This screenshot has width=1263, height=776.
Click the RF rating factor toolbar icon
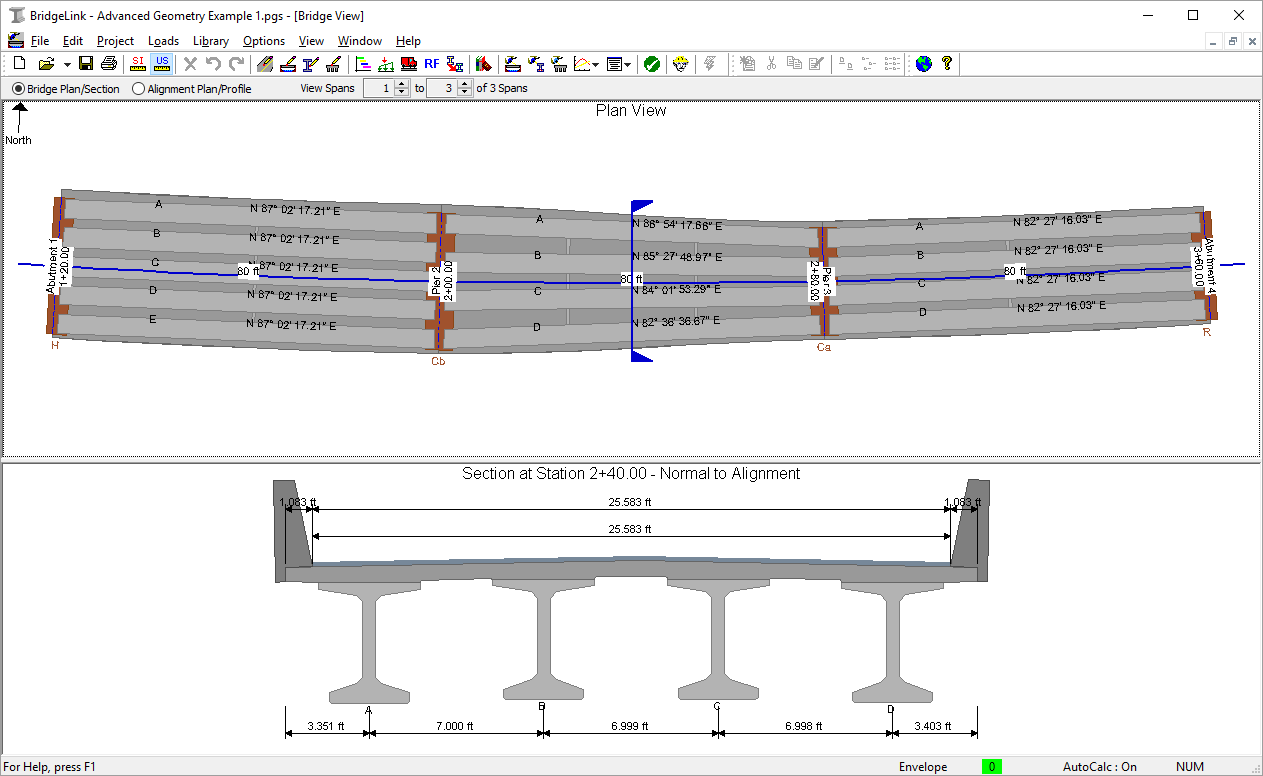click(x=431, y=63)
